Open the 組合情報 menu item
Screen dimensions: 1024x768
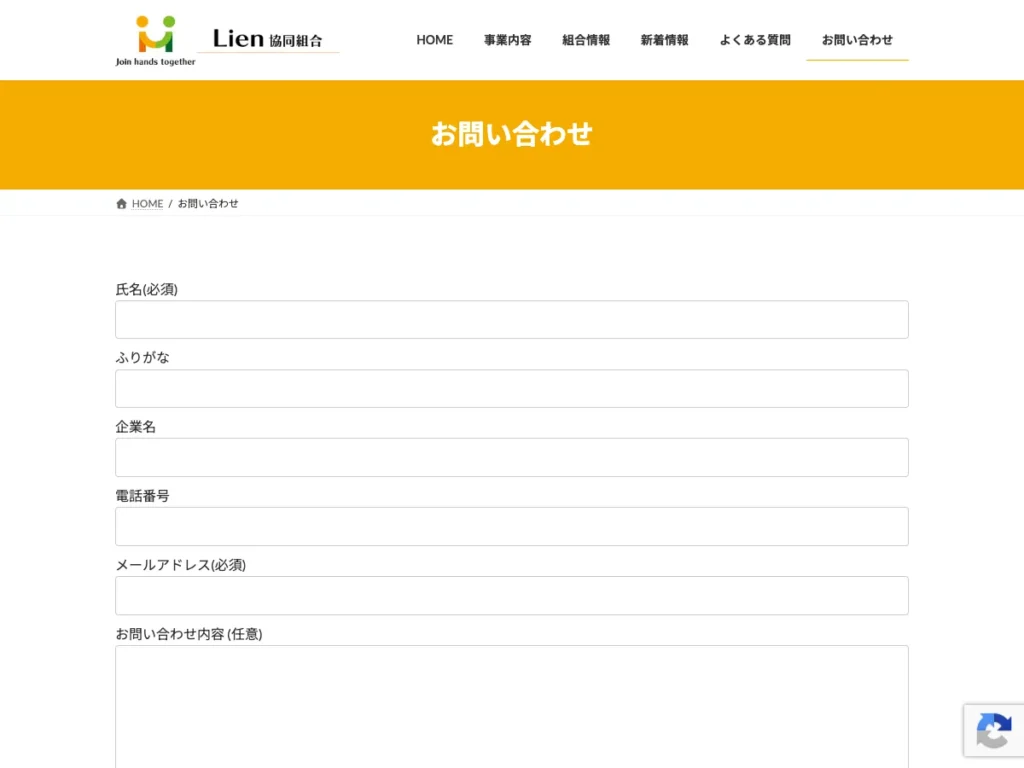[x=586, y=40]
